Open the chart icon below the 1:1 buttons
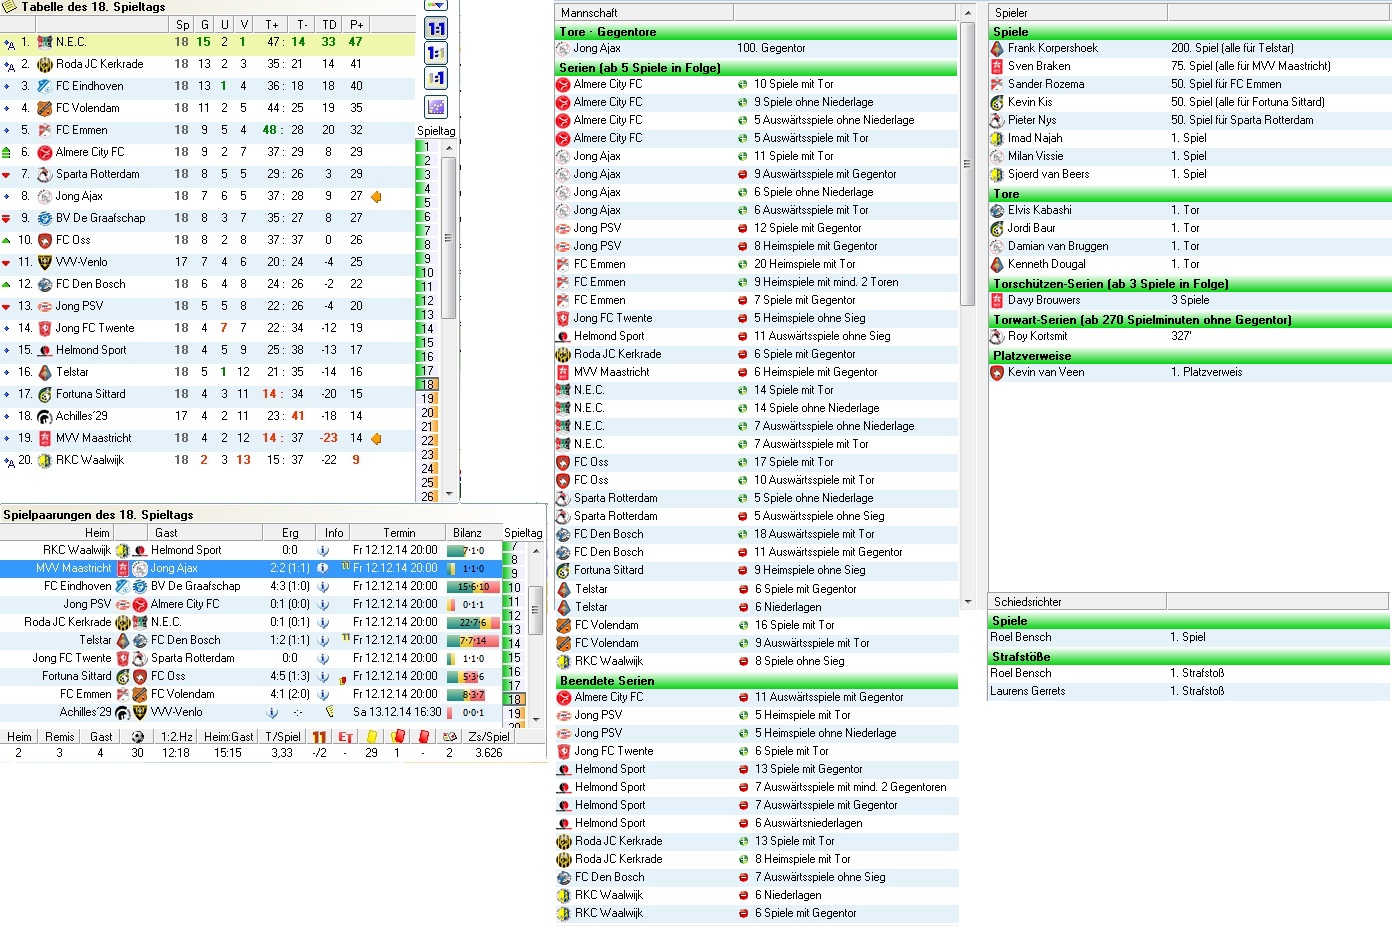This screenshot has width=1392, height=926. click(x=436, y=107)
